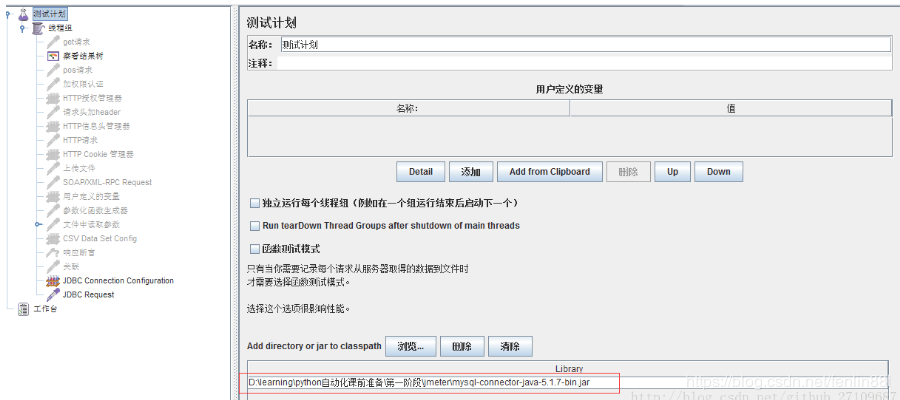Click the 测试计划 flask icon in tree
Viewport: 900px width, 400px height.
click(23, 14)
